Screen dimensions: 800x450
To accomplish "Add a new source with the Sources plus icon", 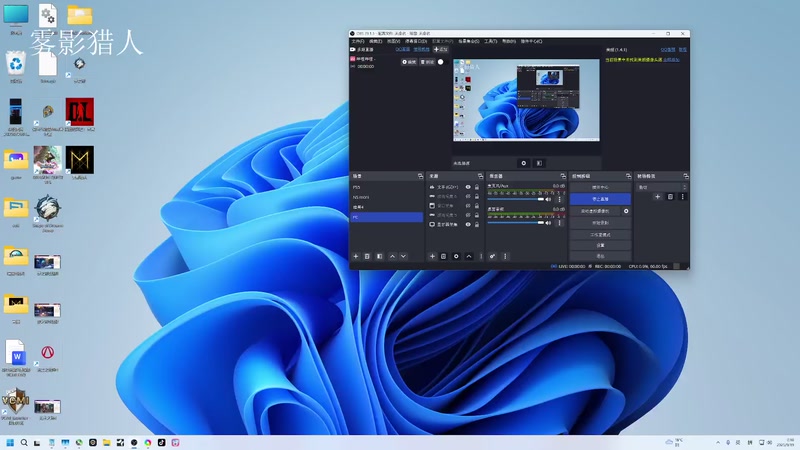I will 432,256.
